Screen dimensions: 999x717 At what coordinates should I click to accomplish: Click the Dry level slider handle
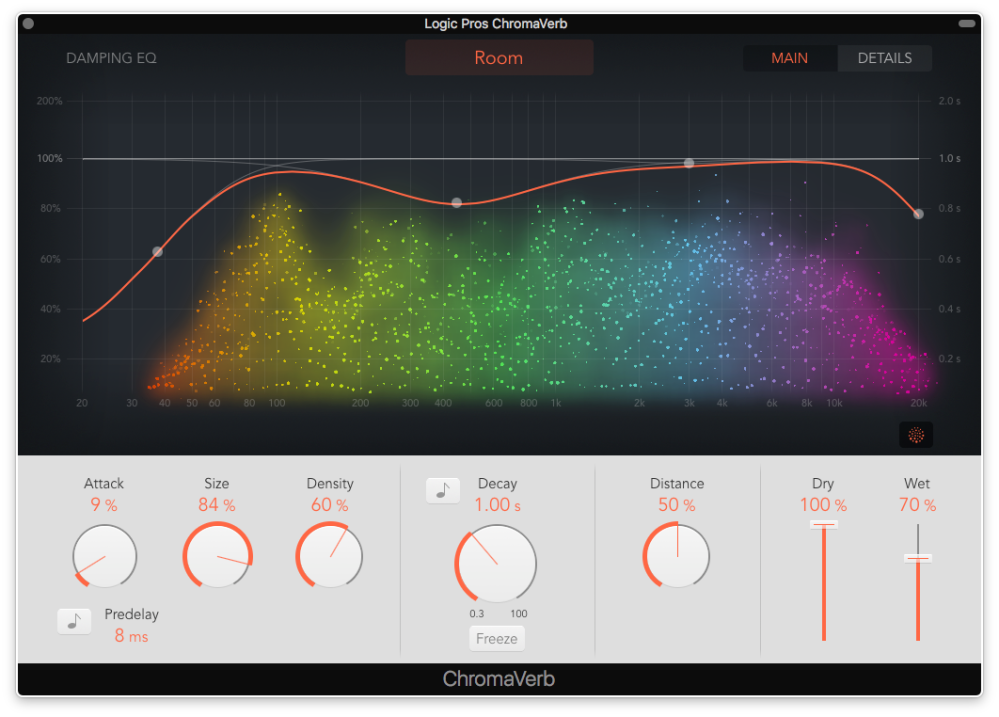click(x=824, y=524)
